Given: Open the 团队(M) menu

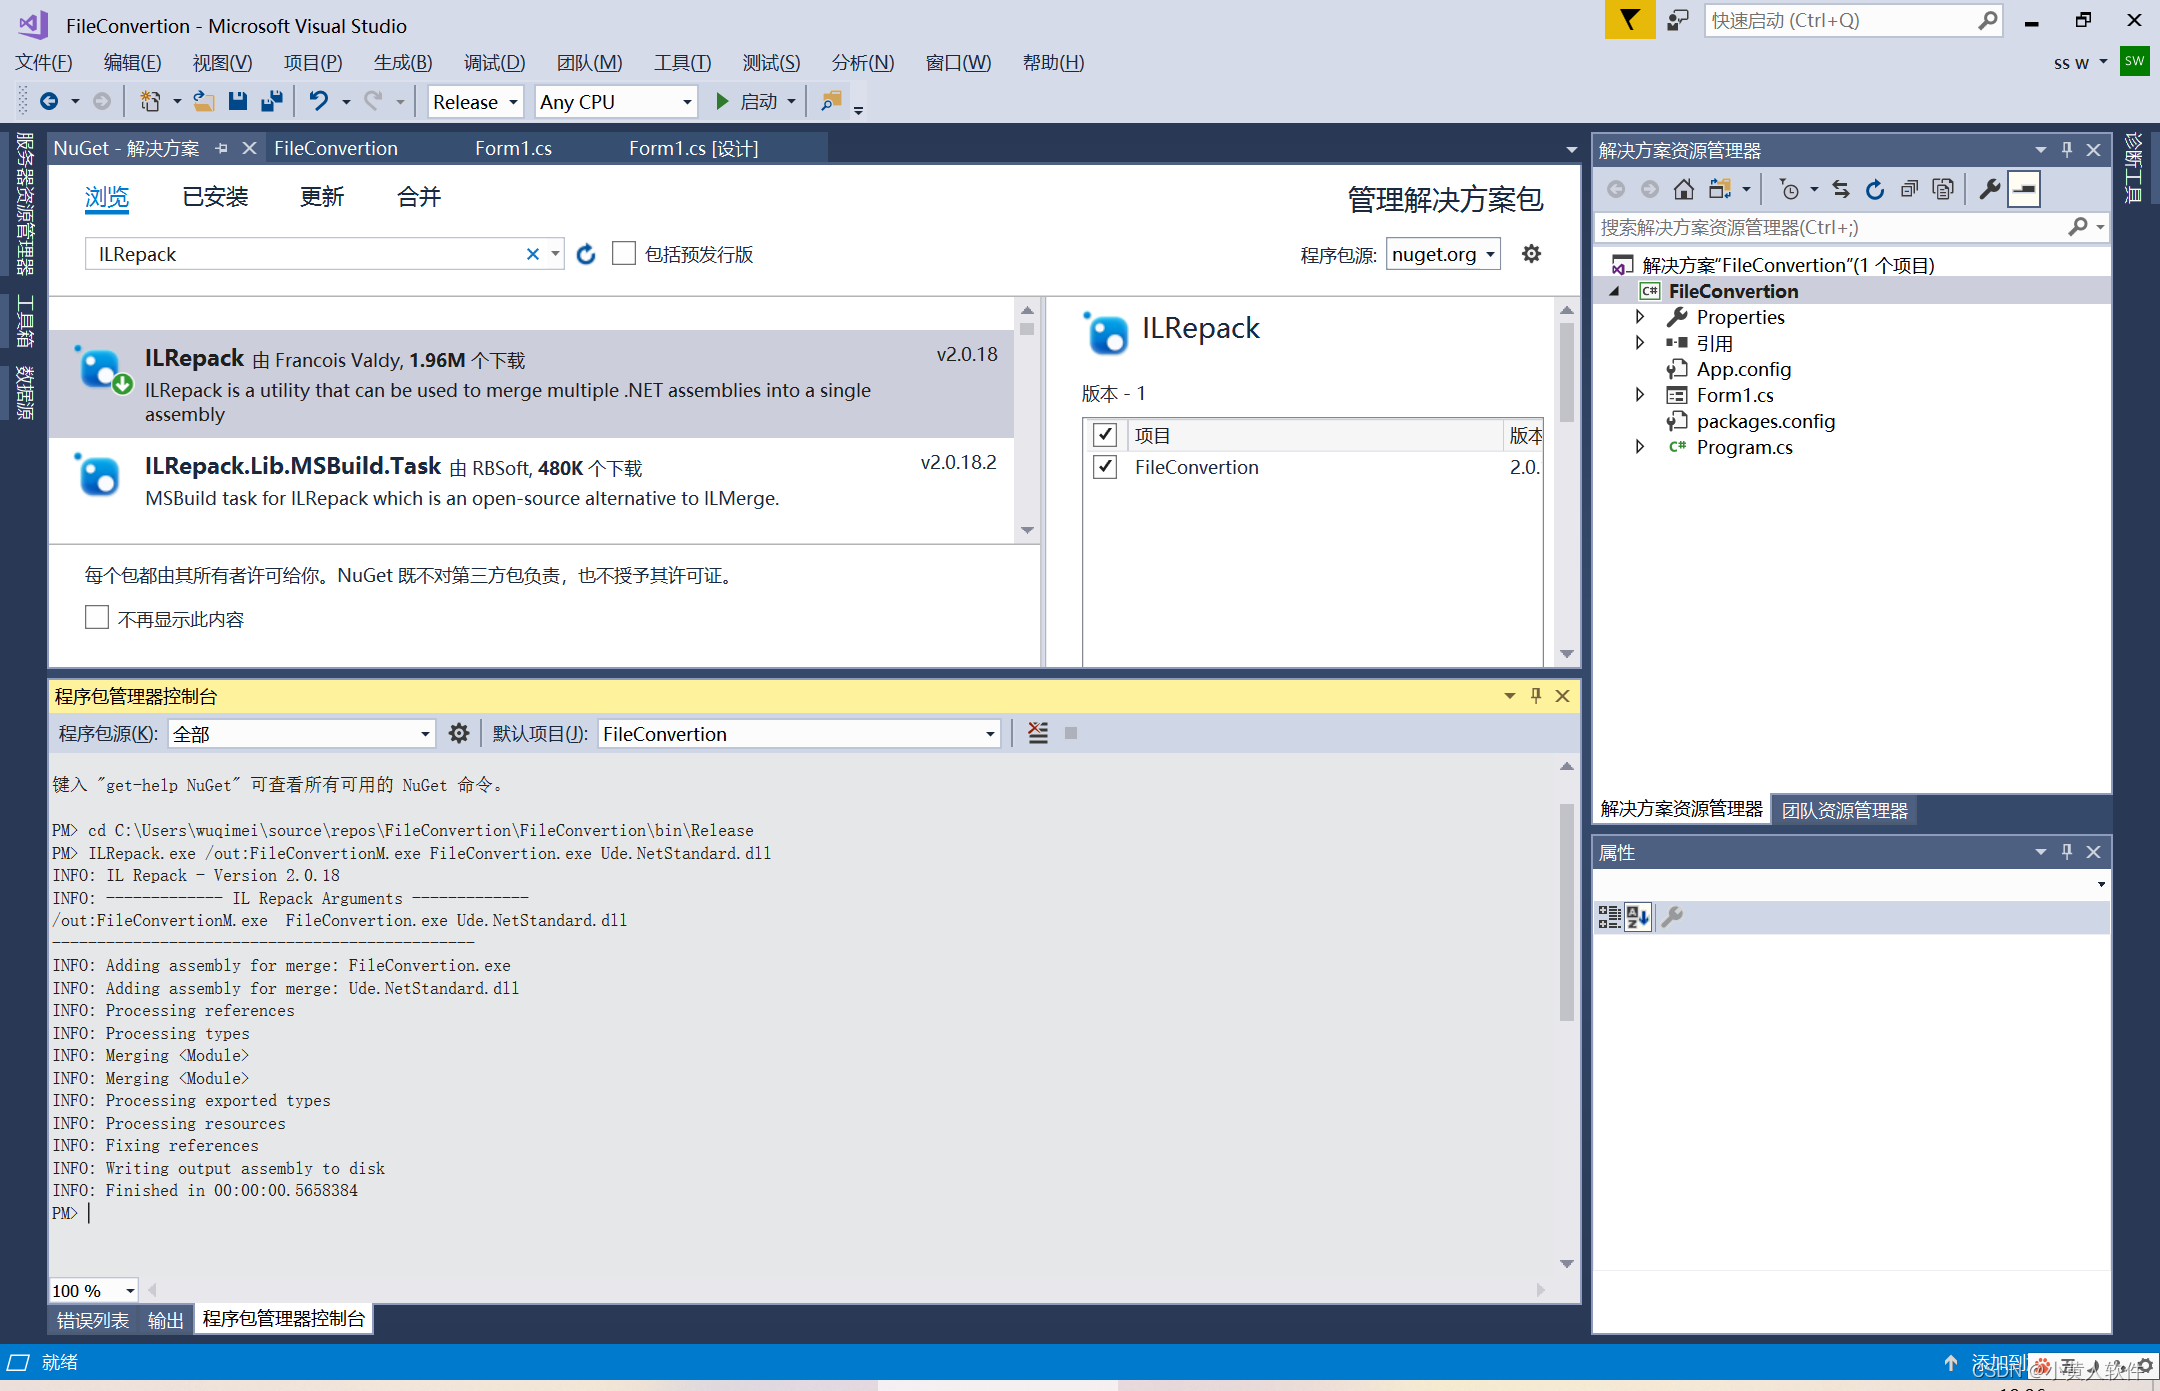Looking at the screenshot, I should [x=589, y=62].
